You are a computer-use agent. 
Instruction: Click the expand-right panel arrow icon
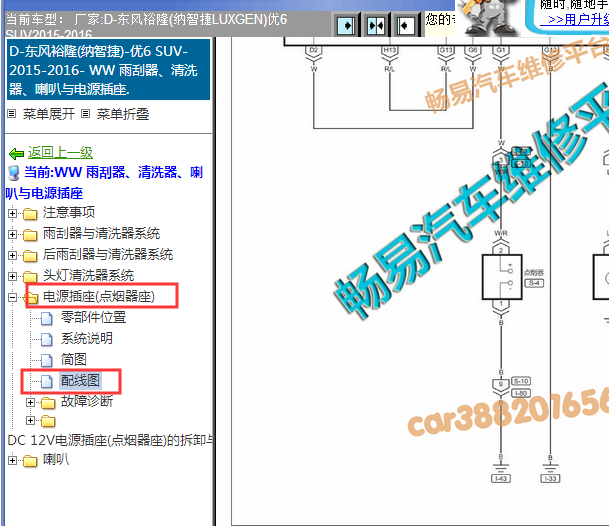(x=346, y=26)
